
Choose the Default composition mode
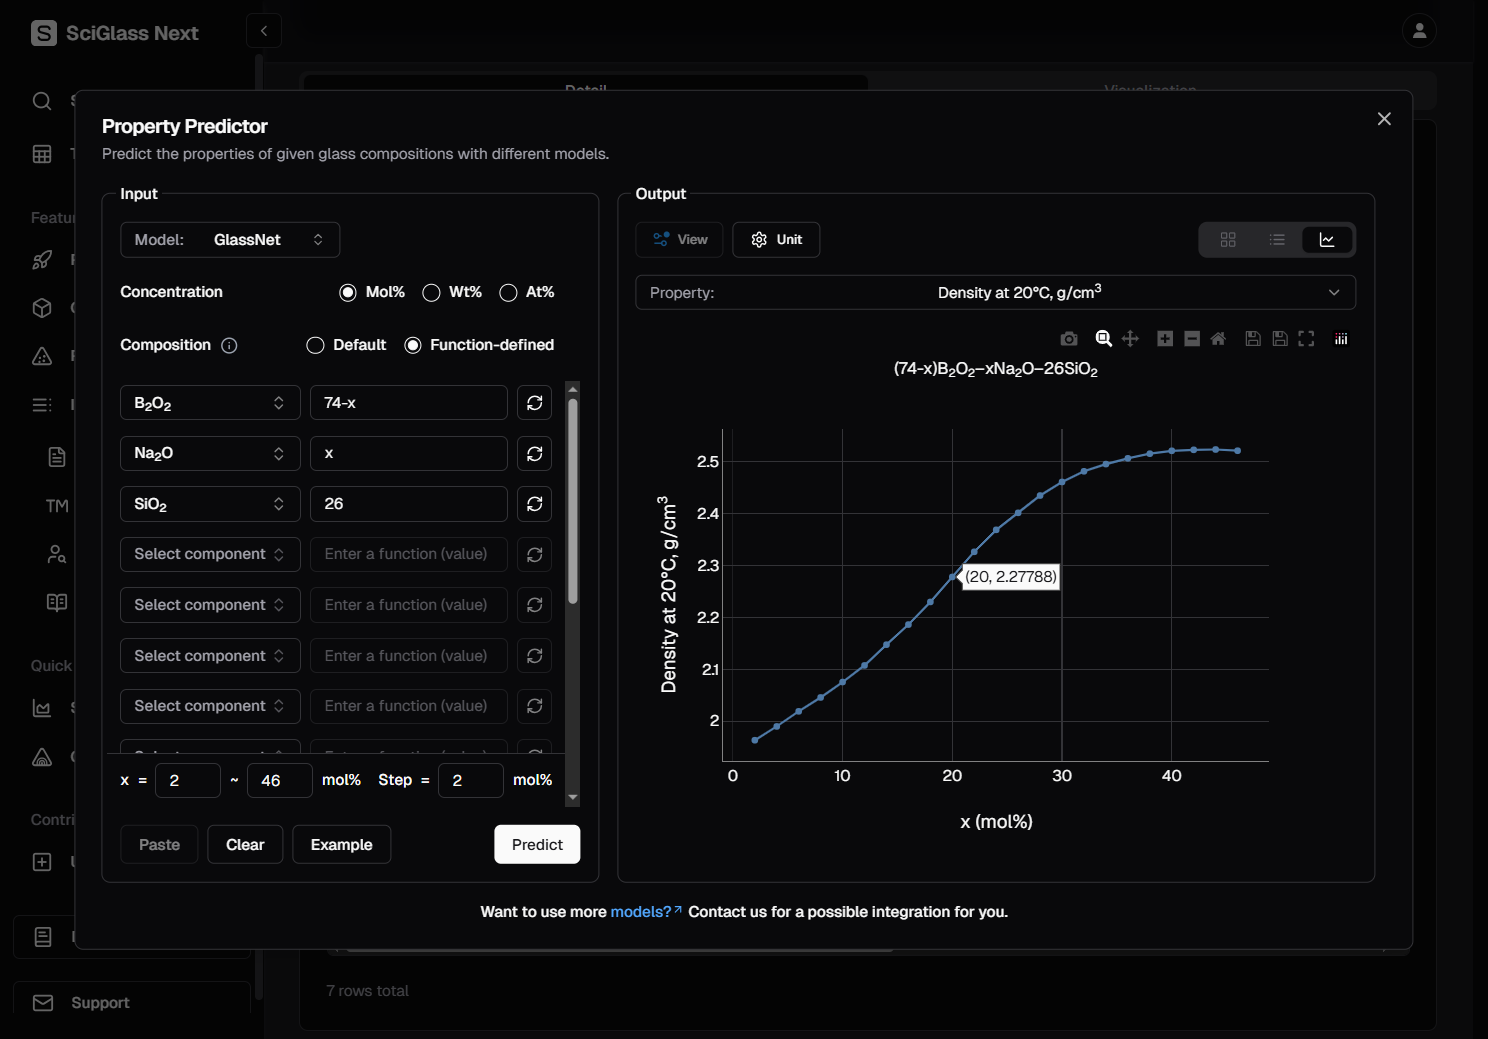(316, 345)
